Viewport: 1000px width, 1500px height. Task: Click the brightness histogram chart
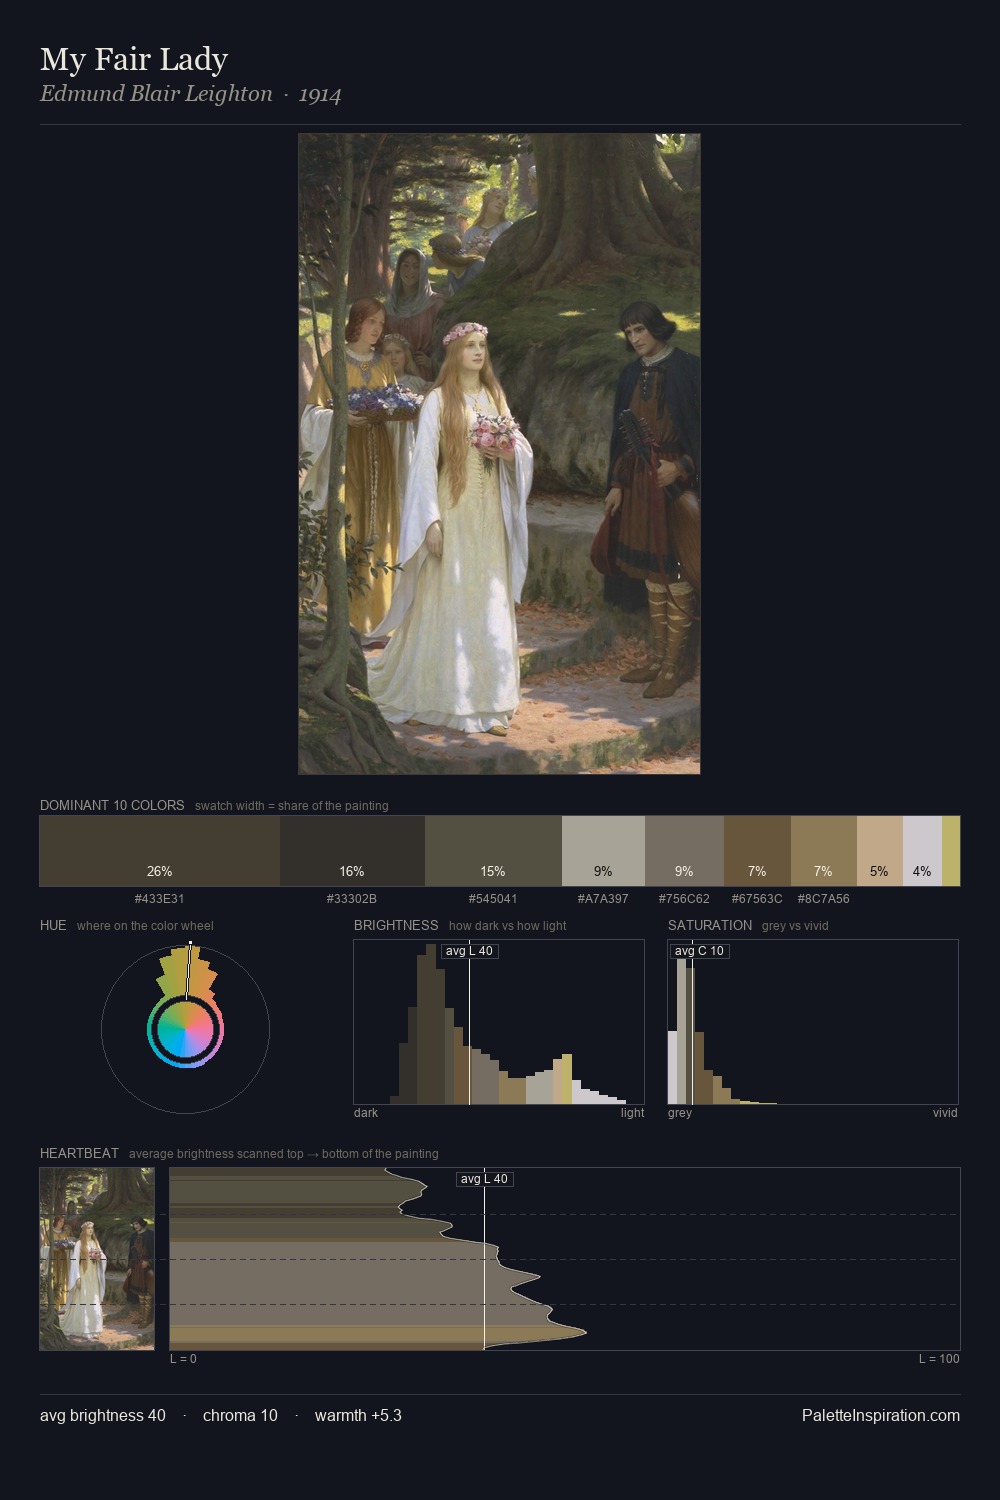tap(499, 1022)
